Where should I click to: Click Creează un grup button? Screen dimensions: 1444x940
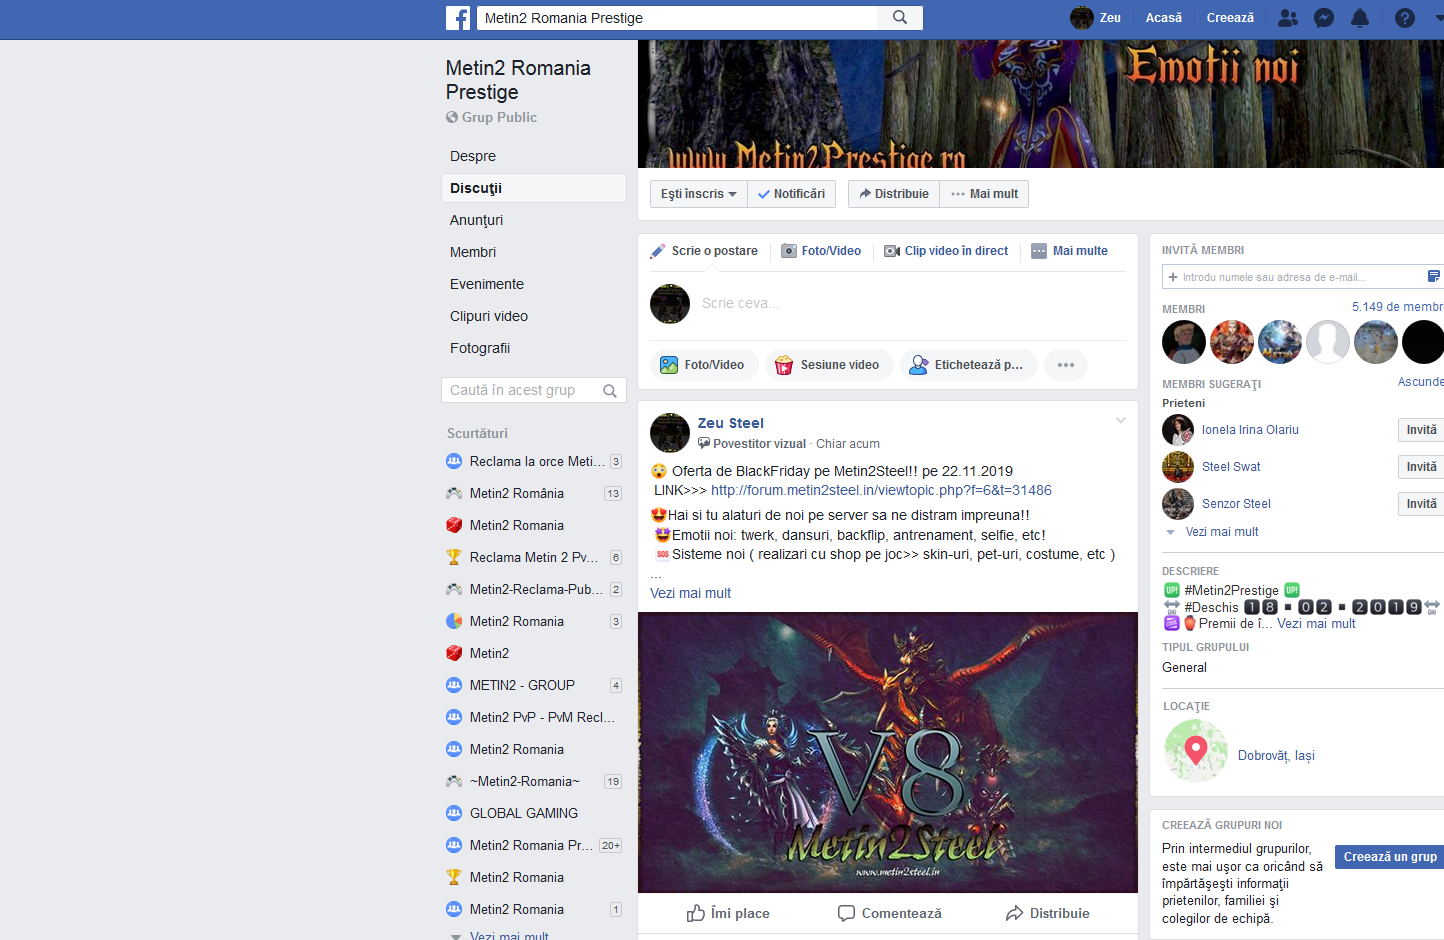[1390, 856]
